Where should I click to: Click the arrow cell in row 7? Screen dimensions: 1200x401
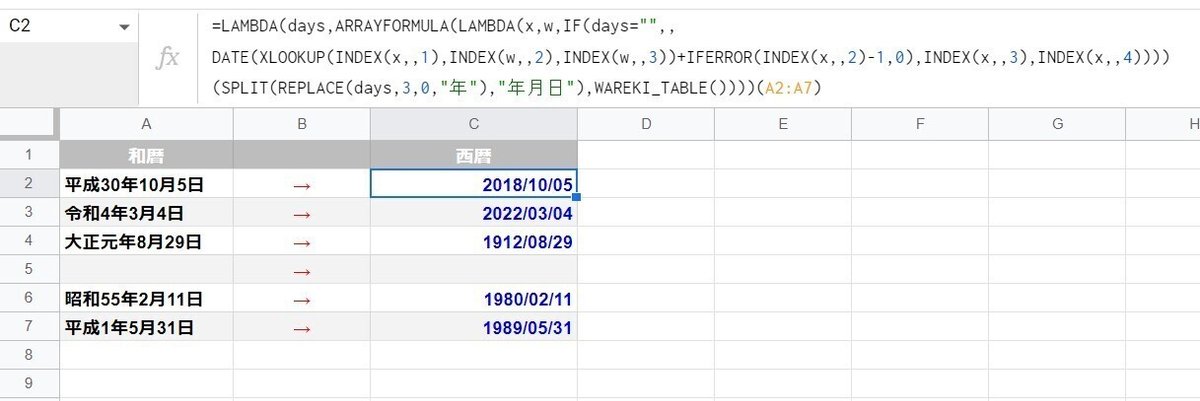point(302,327)
